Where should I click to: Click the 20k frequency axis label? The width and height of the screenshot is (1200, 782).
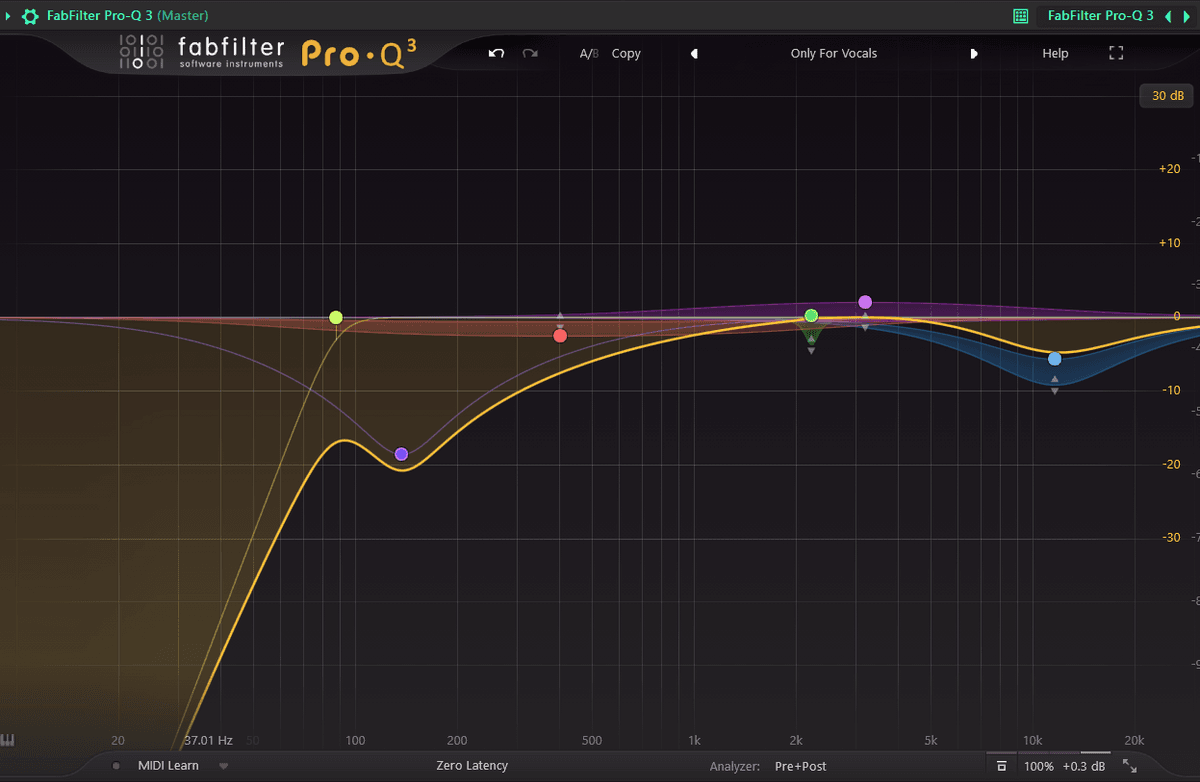click(x=1134, y=741)
